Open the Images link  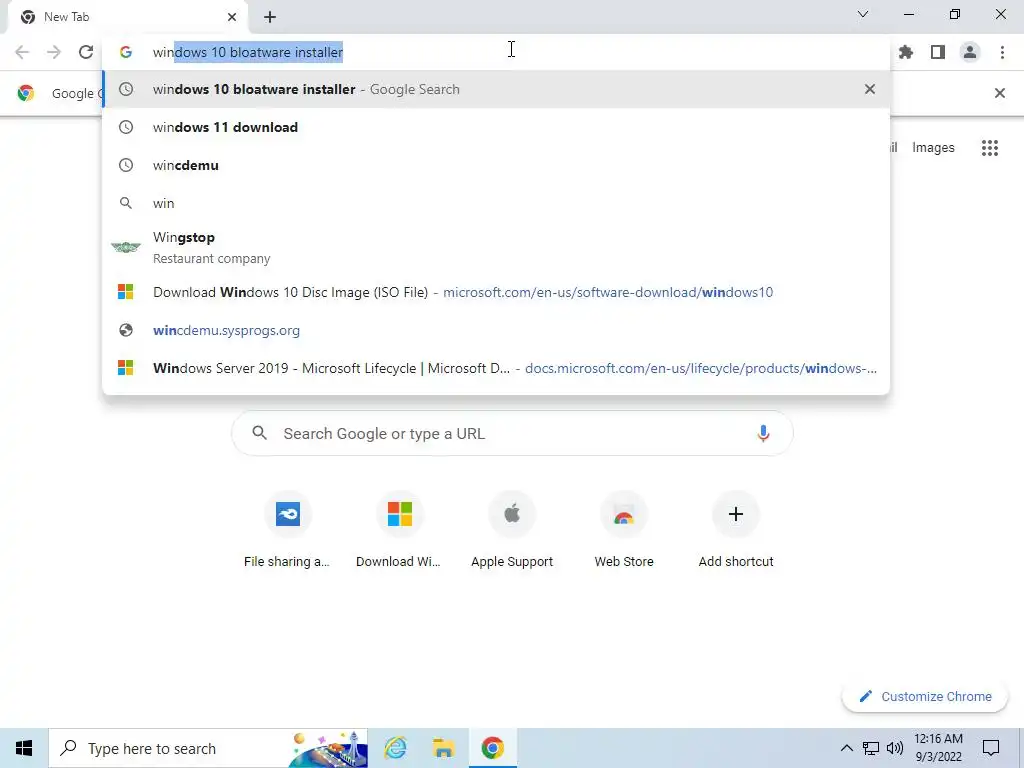tap(933, 148)
